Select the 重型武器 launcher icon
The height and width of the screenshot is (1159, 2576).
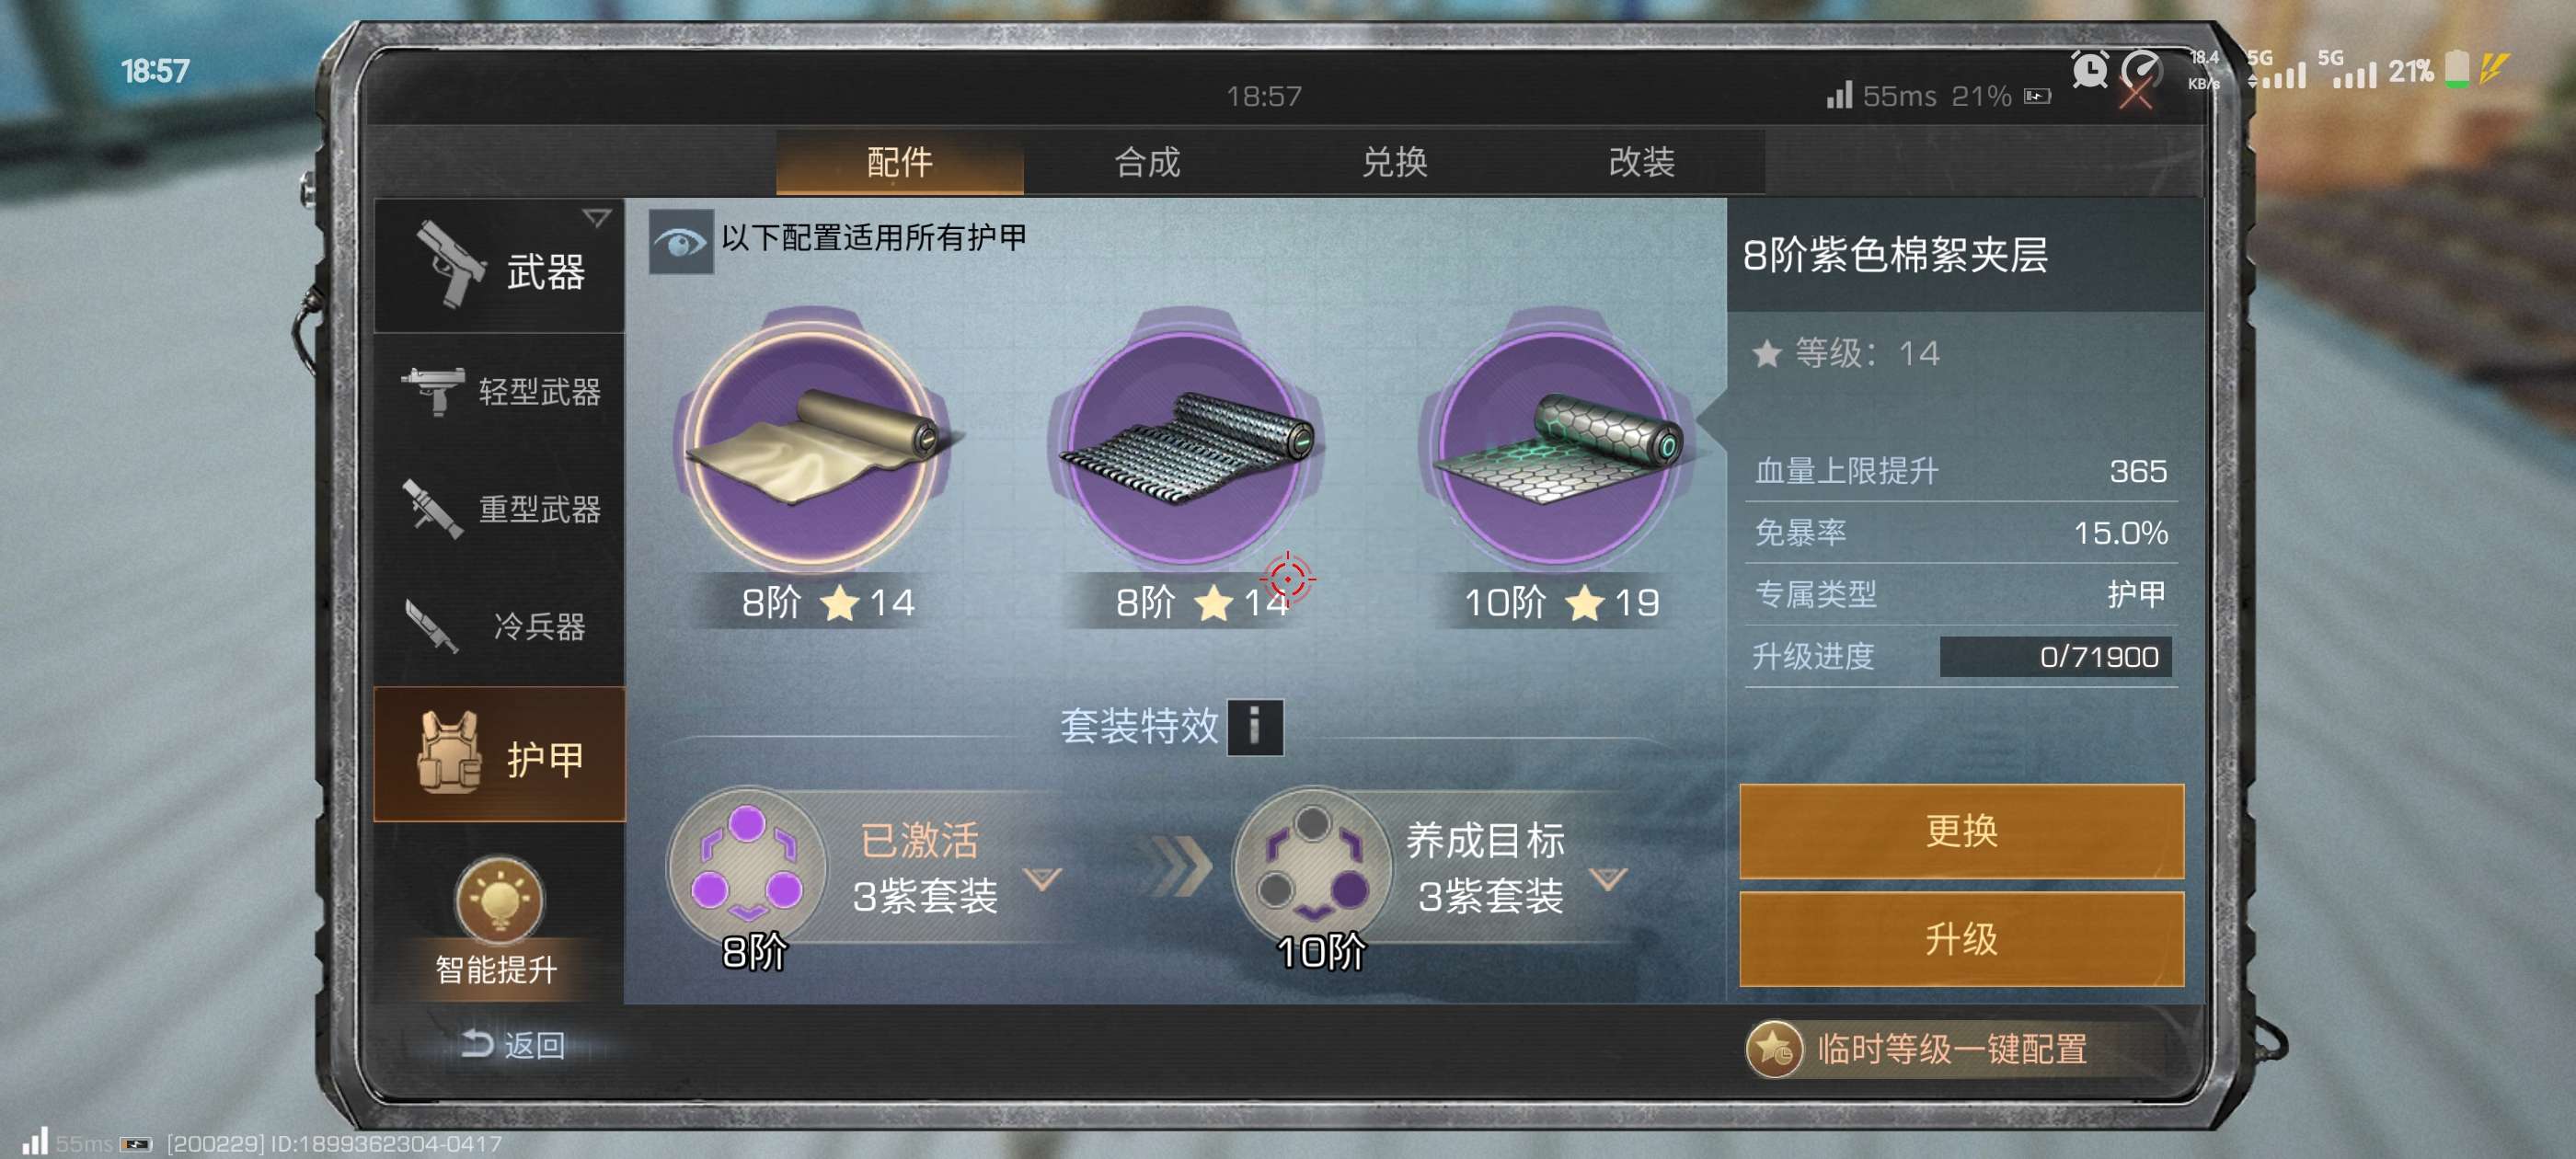tap(432, 508)
